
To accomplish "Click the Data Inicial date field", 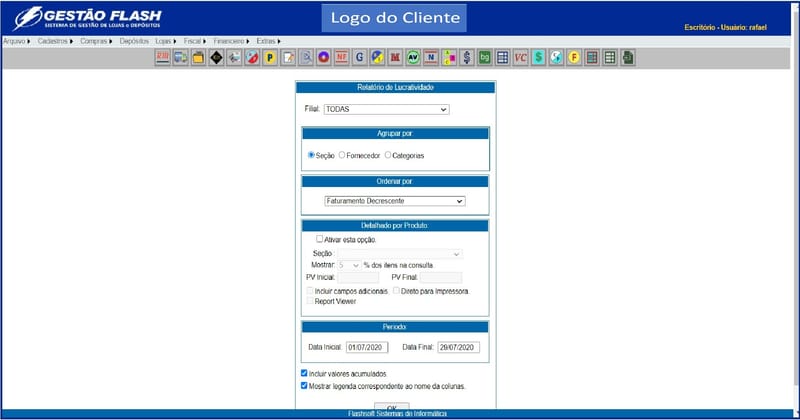I will click(367, 348).
